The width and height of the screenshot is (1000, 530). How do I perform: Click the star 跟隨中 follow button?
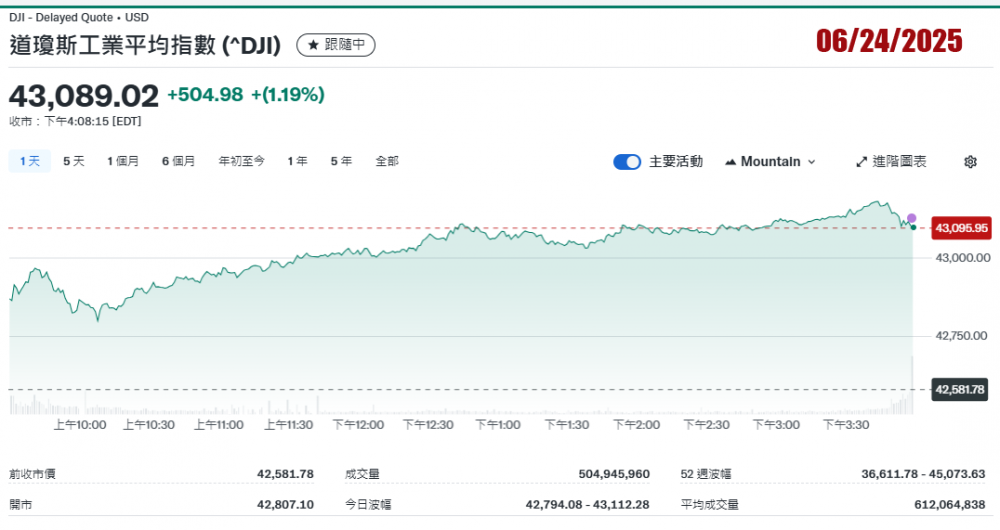point(336,45)
